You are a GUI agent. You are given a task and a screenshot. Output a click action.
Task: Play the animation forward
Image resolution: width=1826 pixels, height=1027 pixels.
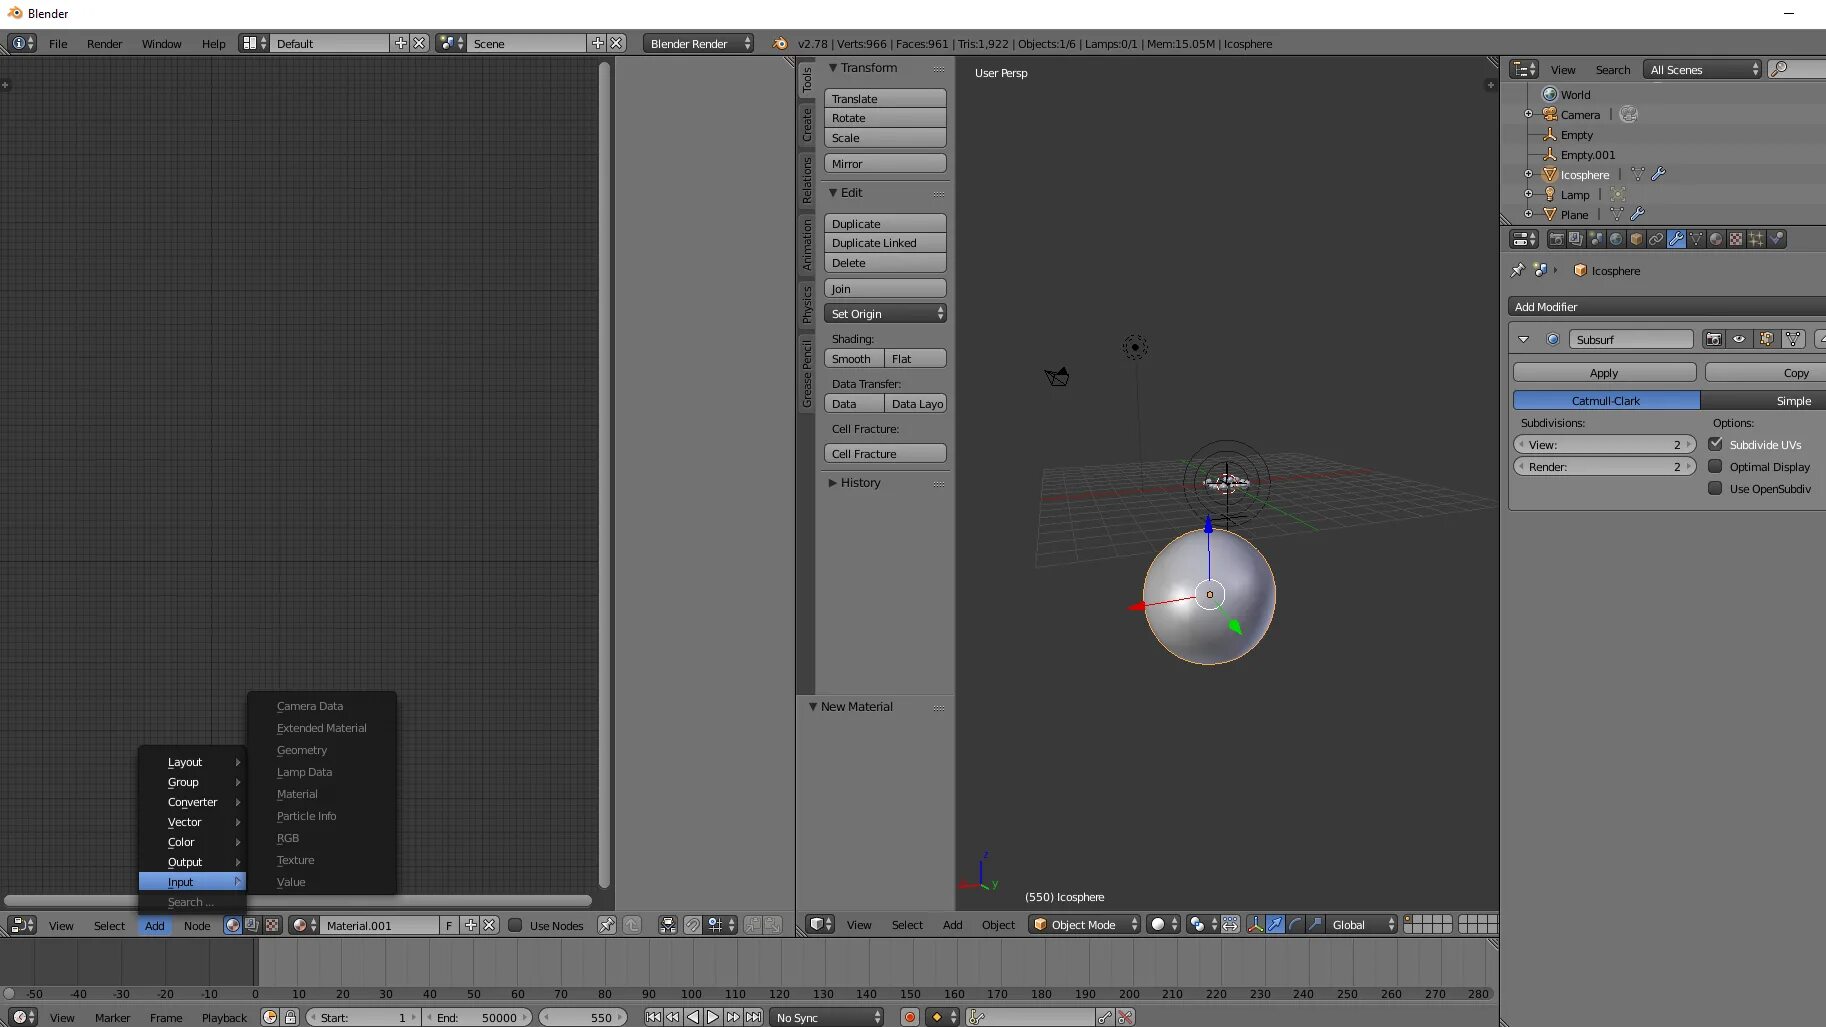pos(713,1017)
